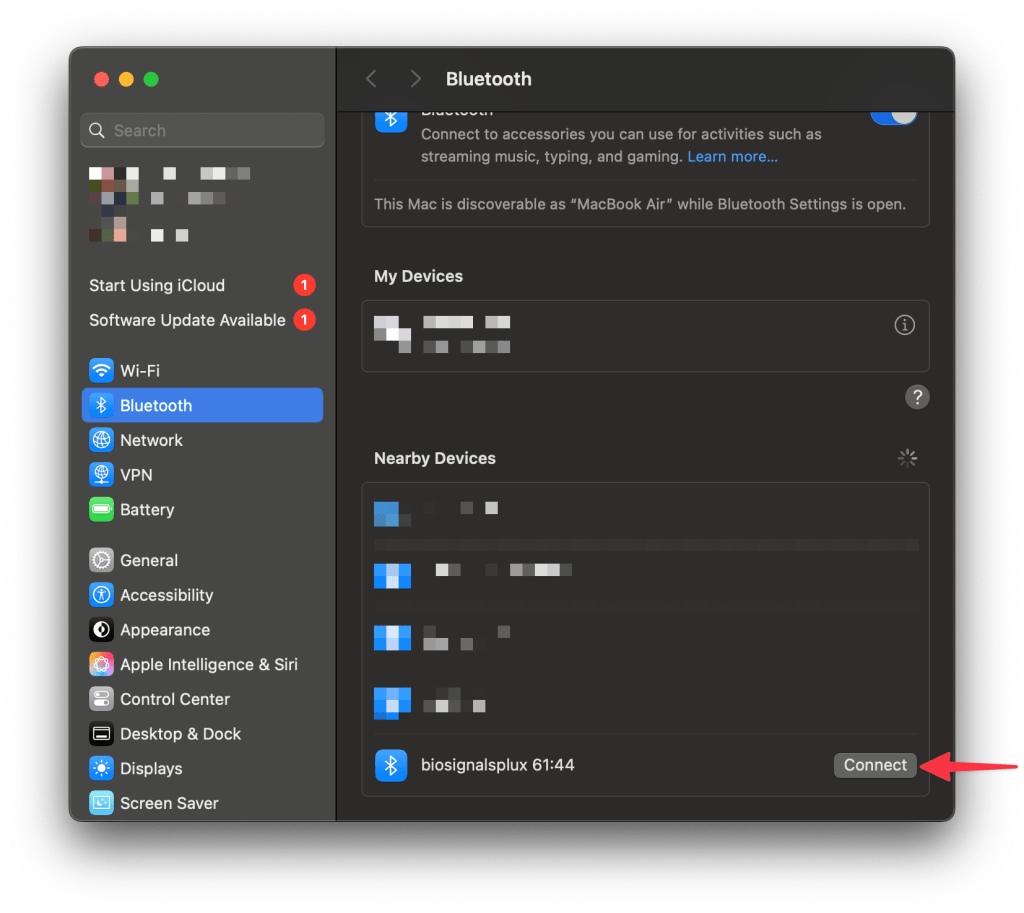Open Bluetooth help question mark
The width and height of the screenshot is (1024, 913).
[x=917, y=396]
